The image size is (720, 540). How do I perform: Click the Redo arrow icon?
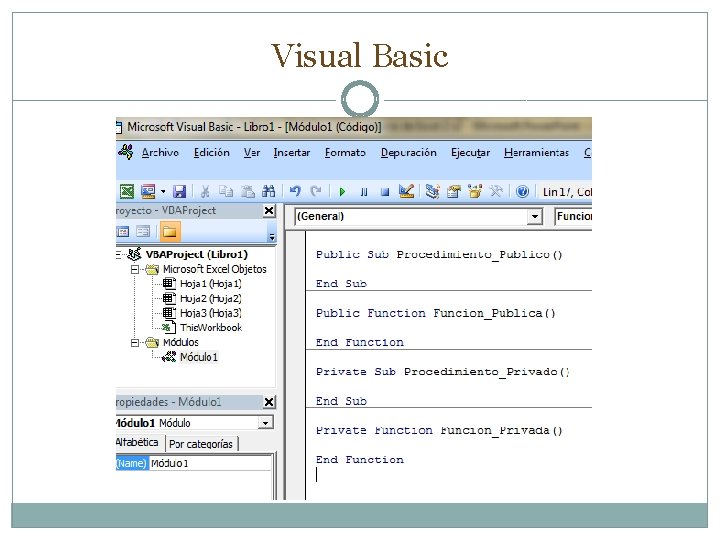pos(316,191)
